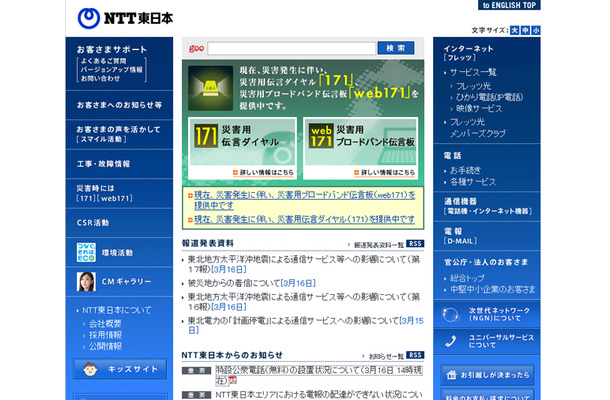Viewport: 610px width, 400px height.
Task: Open インターネット フレッツ heading
Action: [468, 53]
